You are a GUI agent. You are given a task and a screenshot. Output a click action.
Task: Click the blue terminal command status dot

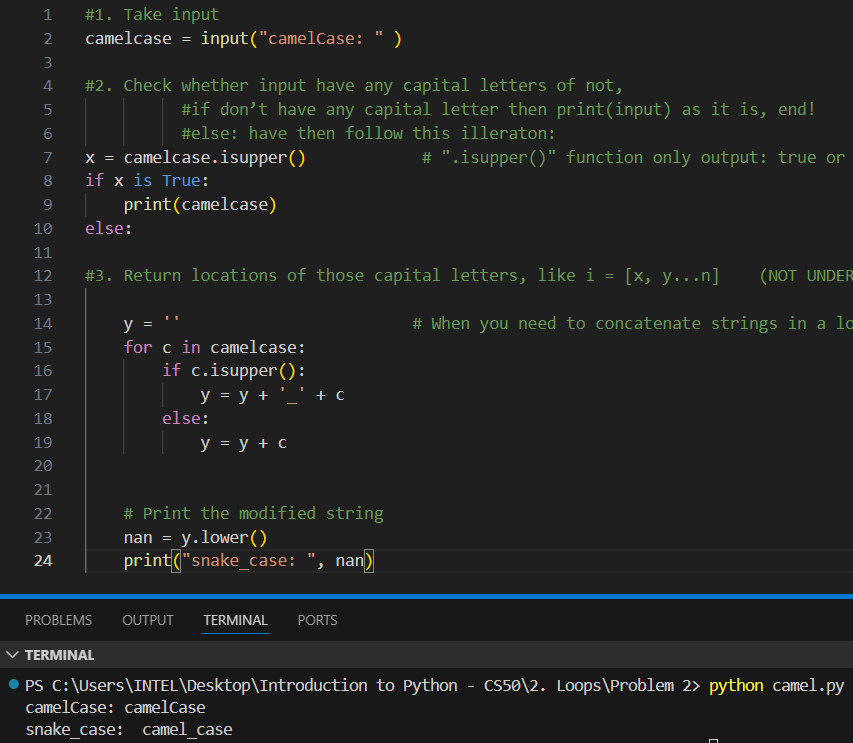14,684
